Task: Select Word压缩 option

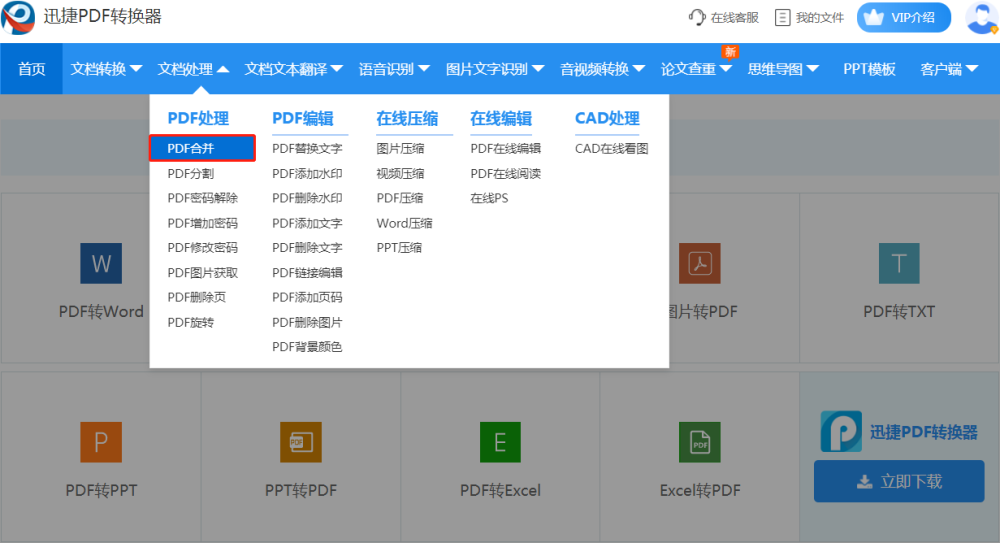Action: tap(404, 223)
